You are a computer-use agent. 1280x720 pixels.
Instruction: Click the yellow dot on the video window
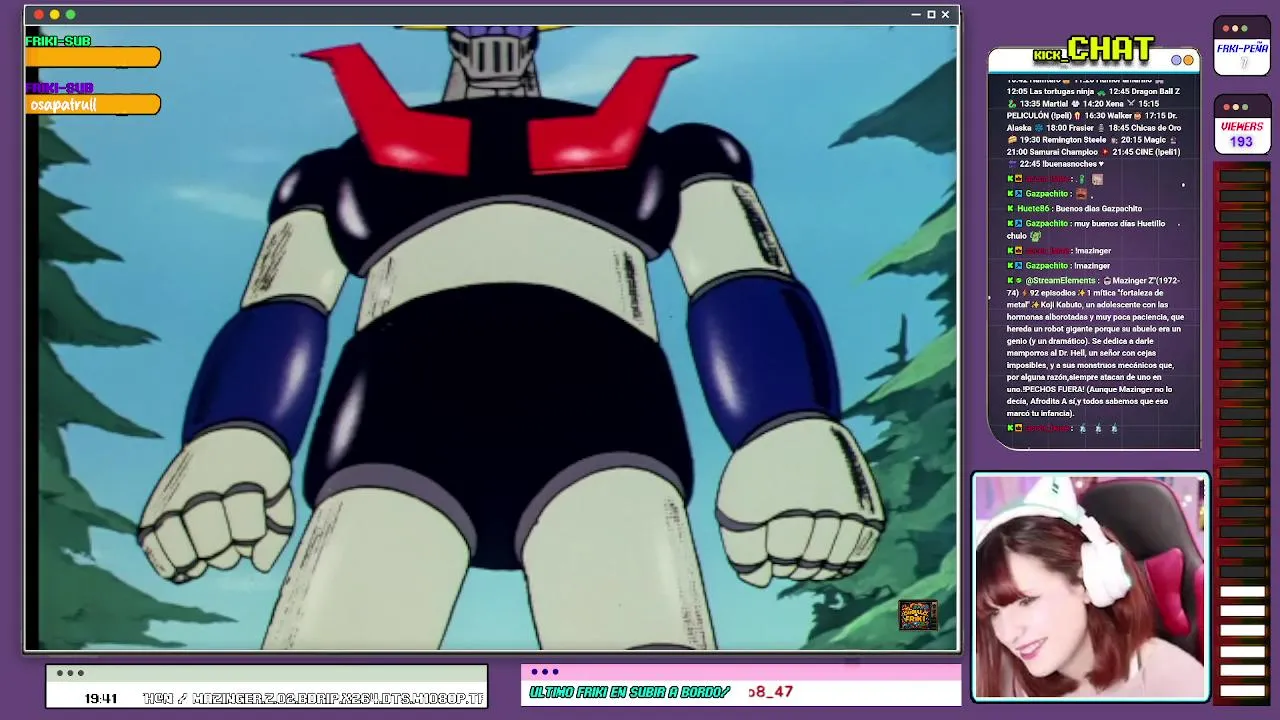point(55,15)
